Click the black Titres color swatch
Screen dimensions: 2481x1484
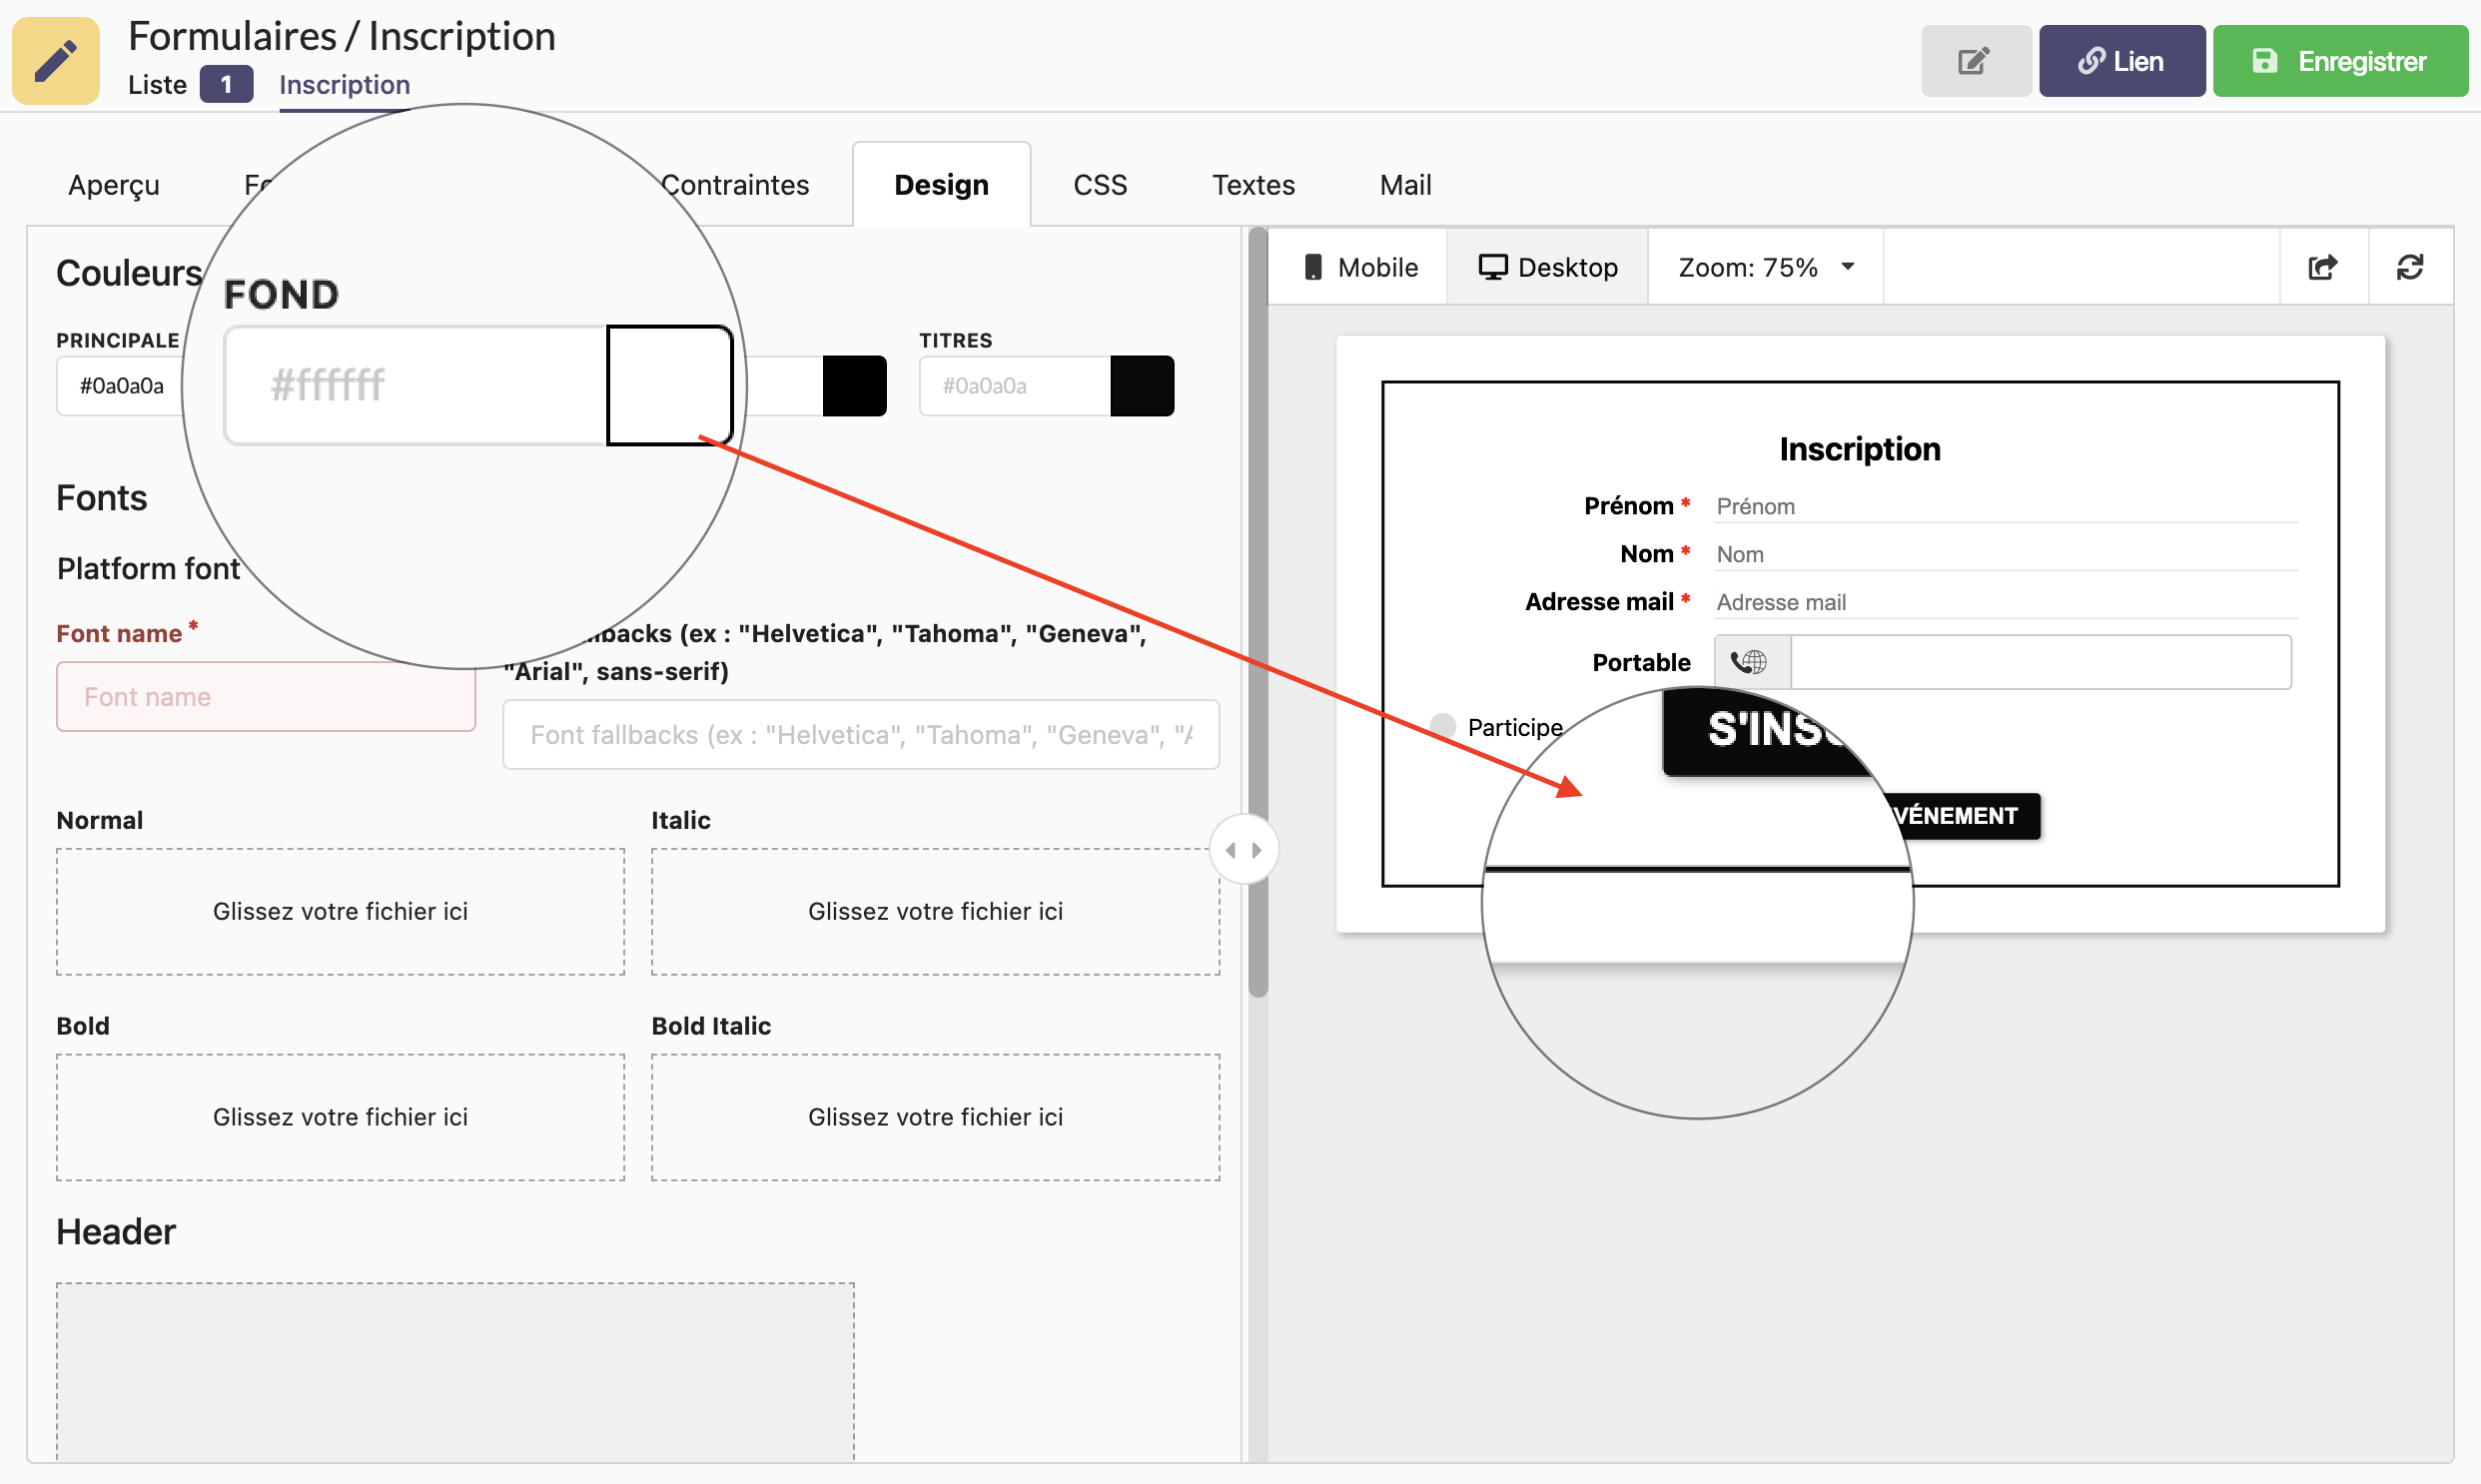tap(1141, 385)
